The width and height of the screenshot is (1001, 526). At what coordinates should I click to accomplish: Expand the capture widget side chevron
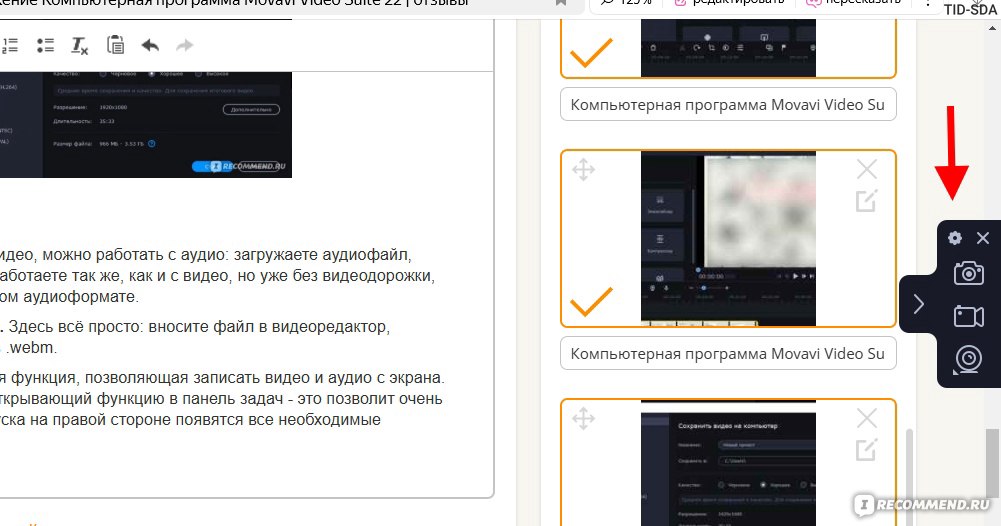[x=918, y=304]
